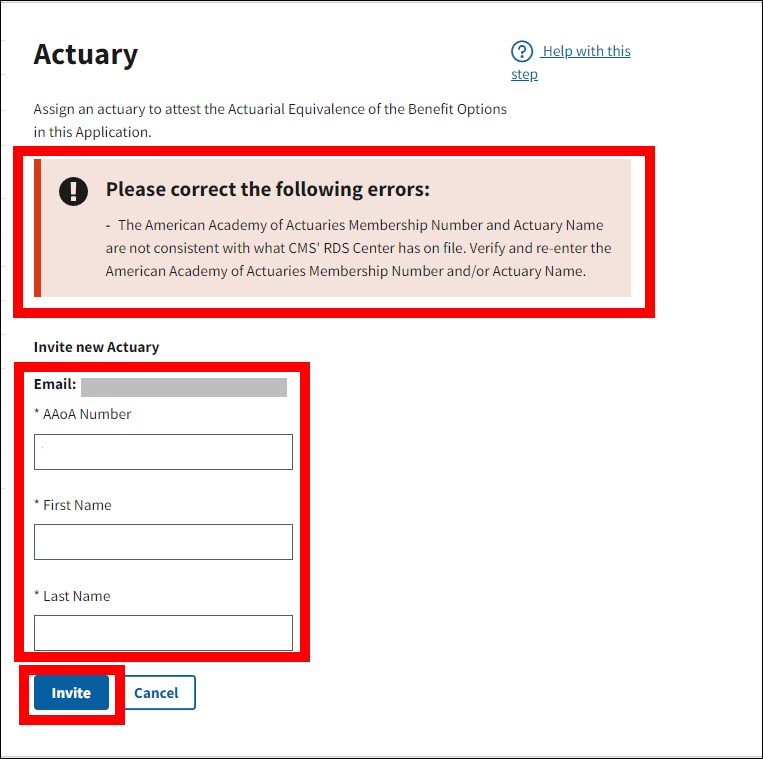
Task: Click the error message description text
Action: [x=358, y=248]
